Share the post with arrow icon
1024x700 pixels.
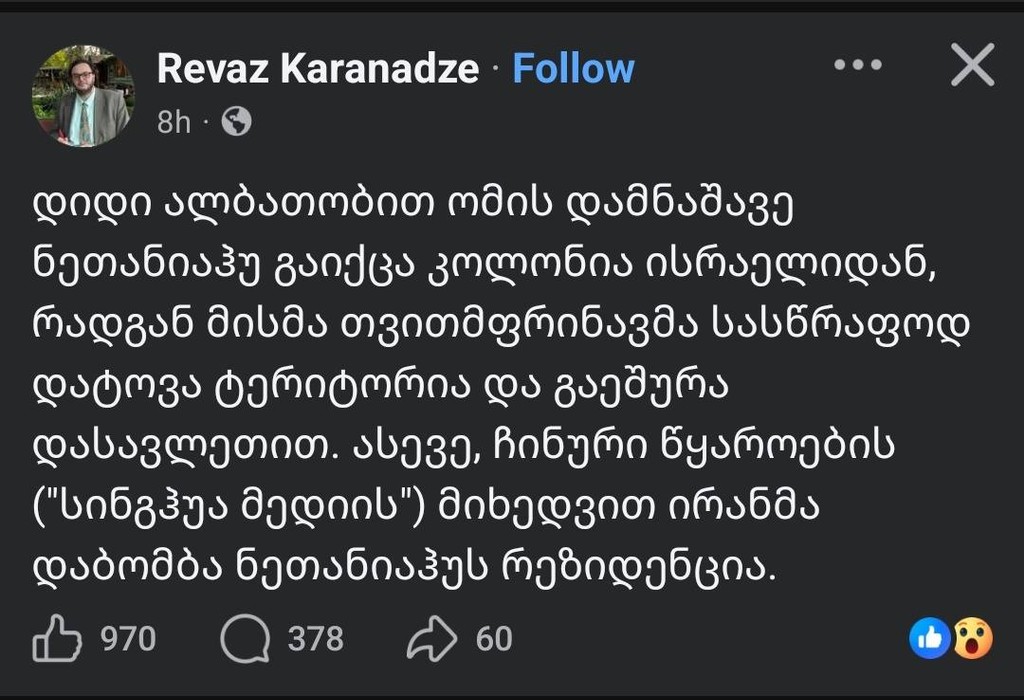click(x=432, y=638)
